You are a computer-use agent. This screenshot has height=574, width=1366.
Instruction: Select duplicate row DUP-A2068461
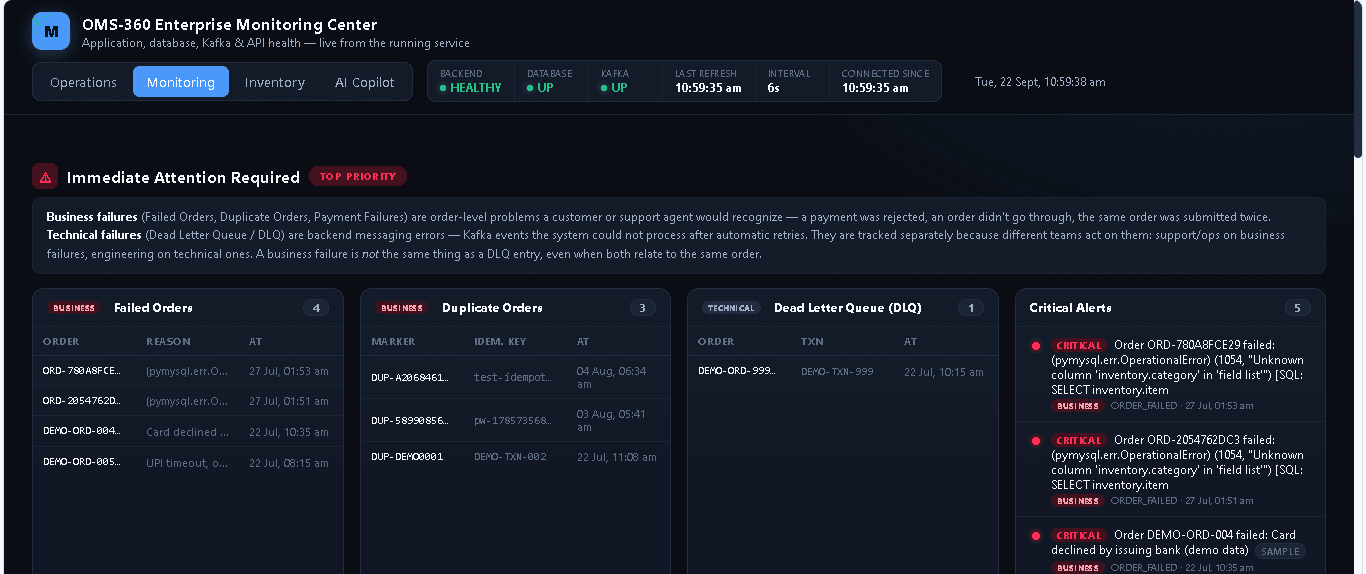point(516,378)
